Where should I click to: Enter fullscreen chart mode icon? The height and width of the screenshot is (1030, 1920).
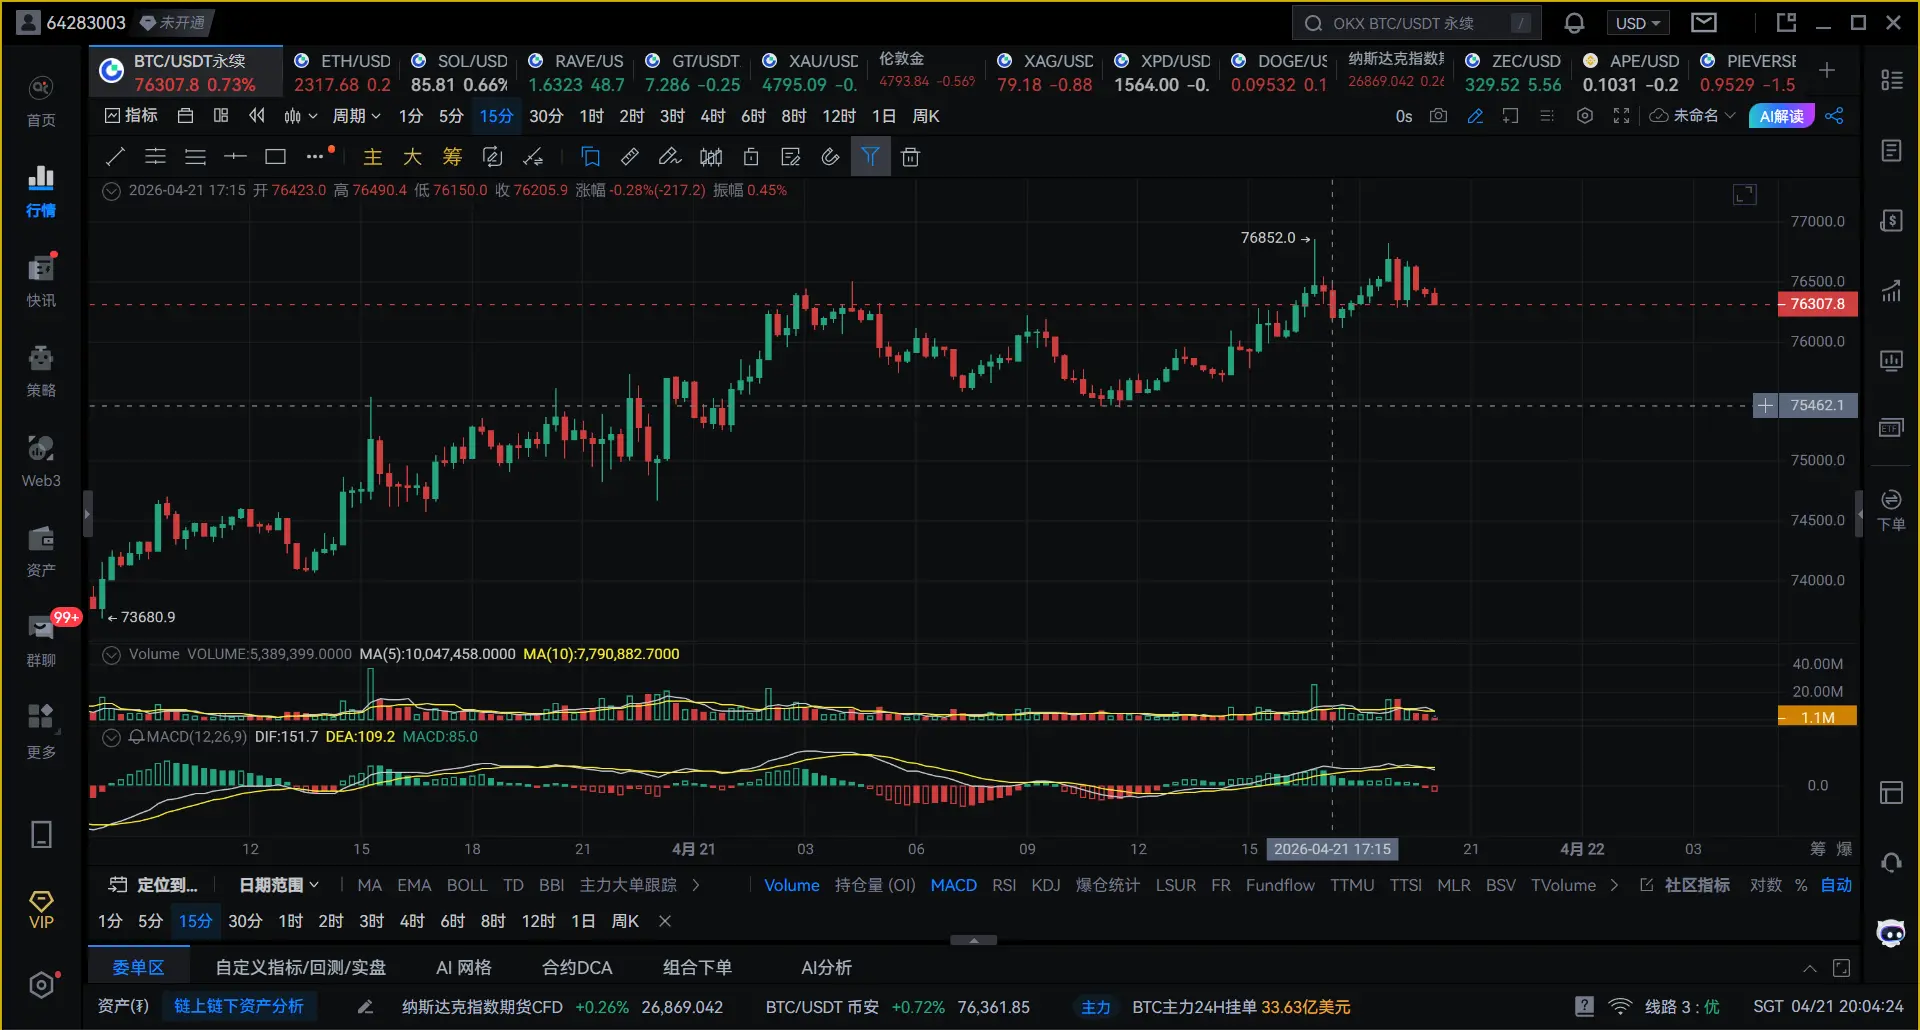(1621, 116)
